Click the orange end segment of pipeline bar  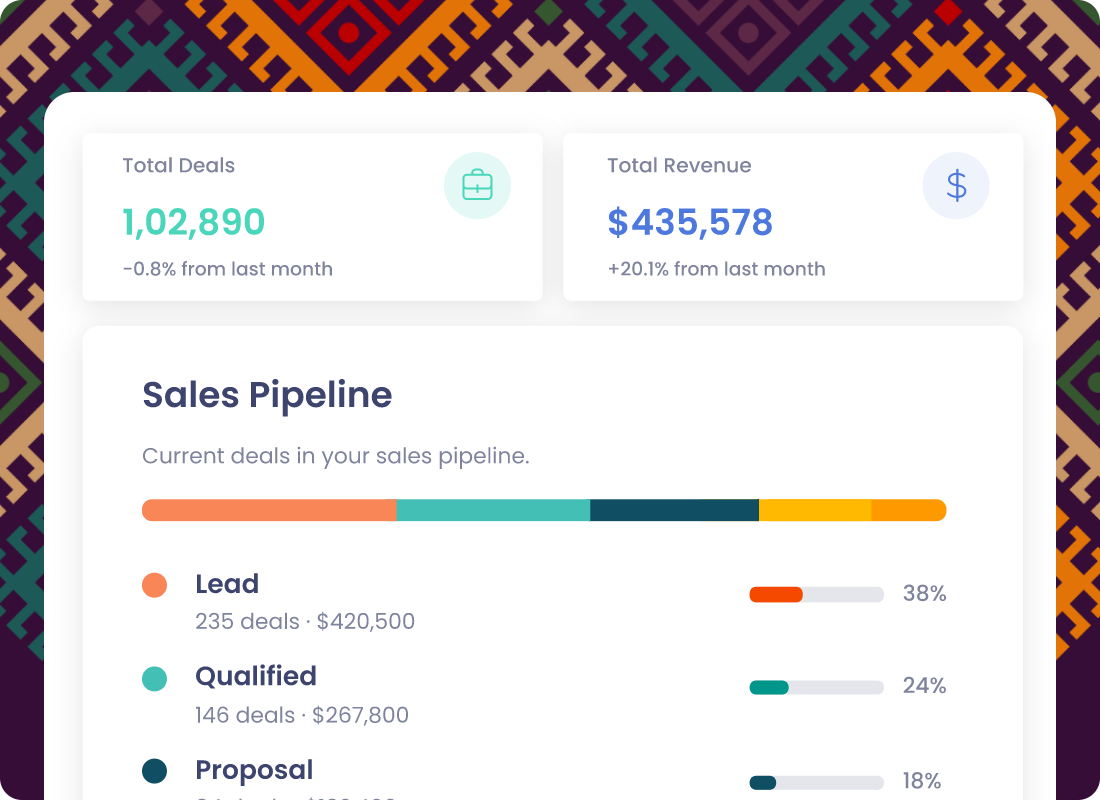point(908,510)
